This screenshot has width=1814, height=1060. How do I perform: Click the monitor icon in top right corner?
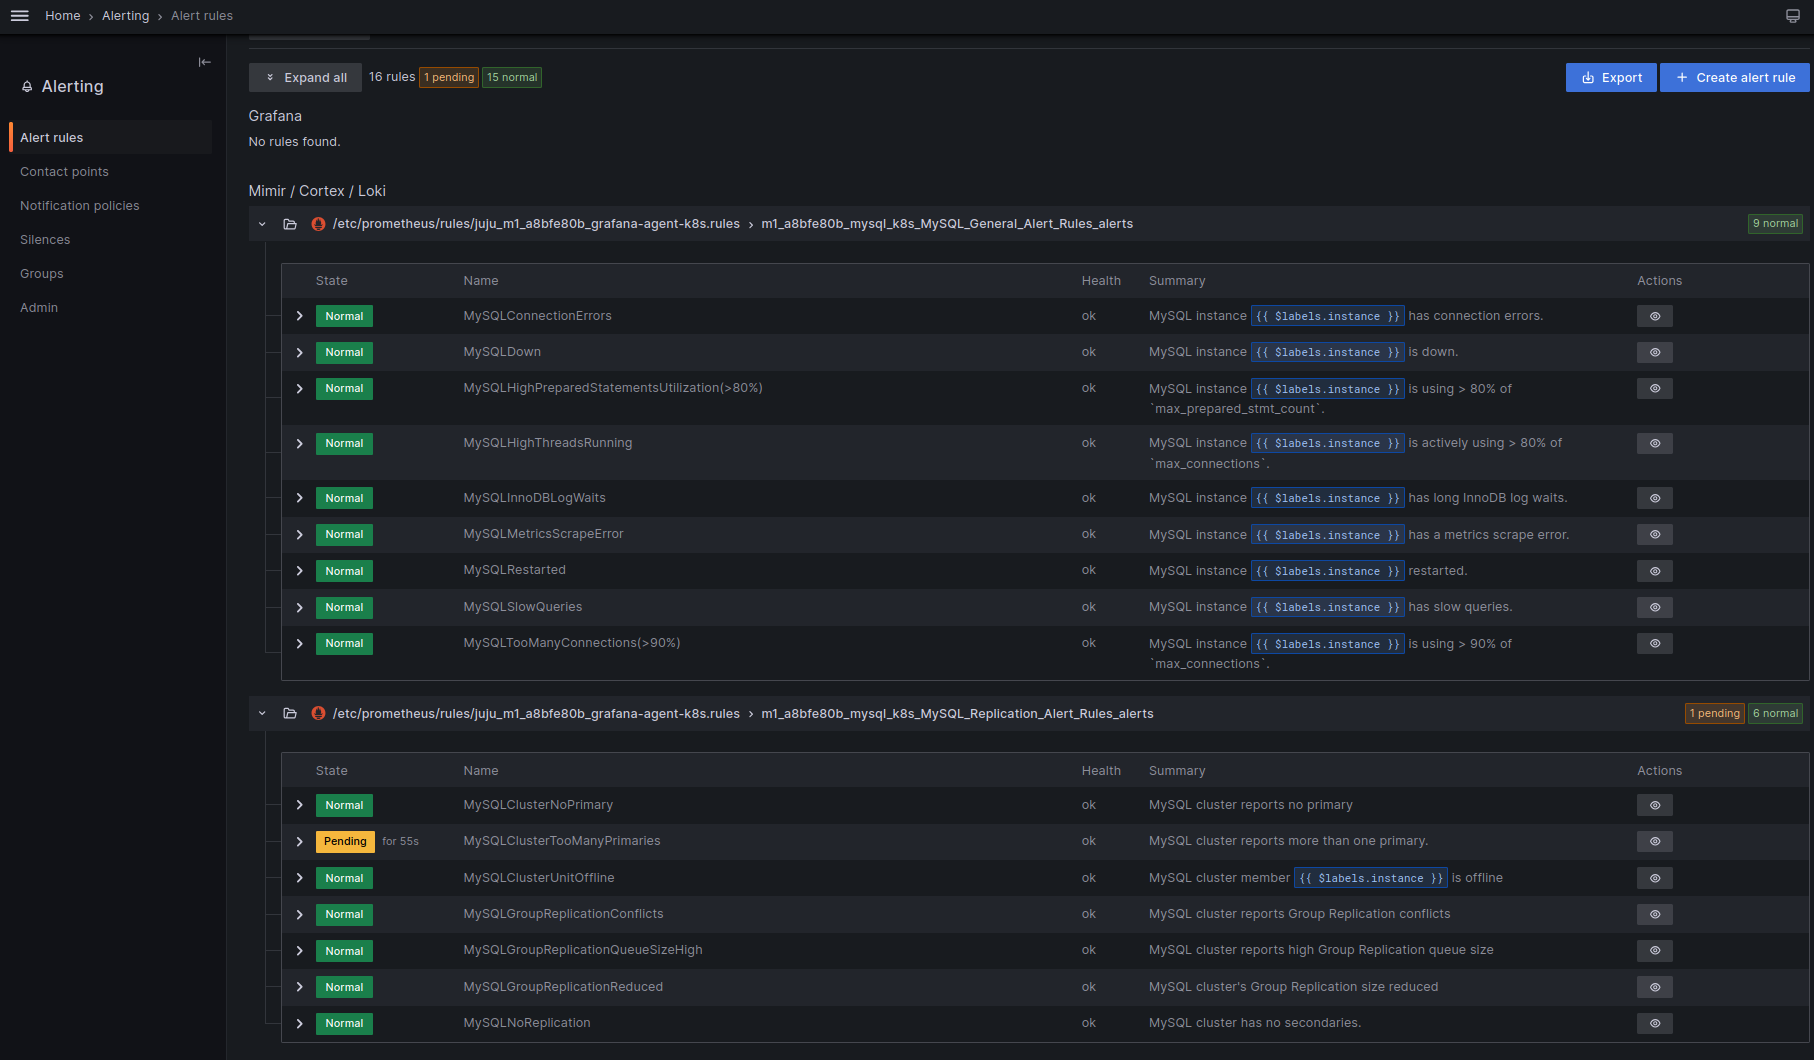pyautogui.click(x=1792, y=15)
